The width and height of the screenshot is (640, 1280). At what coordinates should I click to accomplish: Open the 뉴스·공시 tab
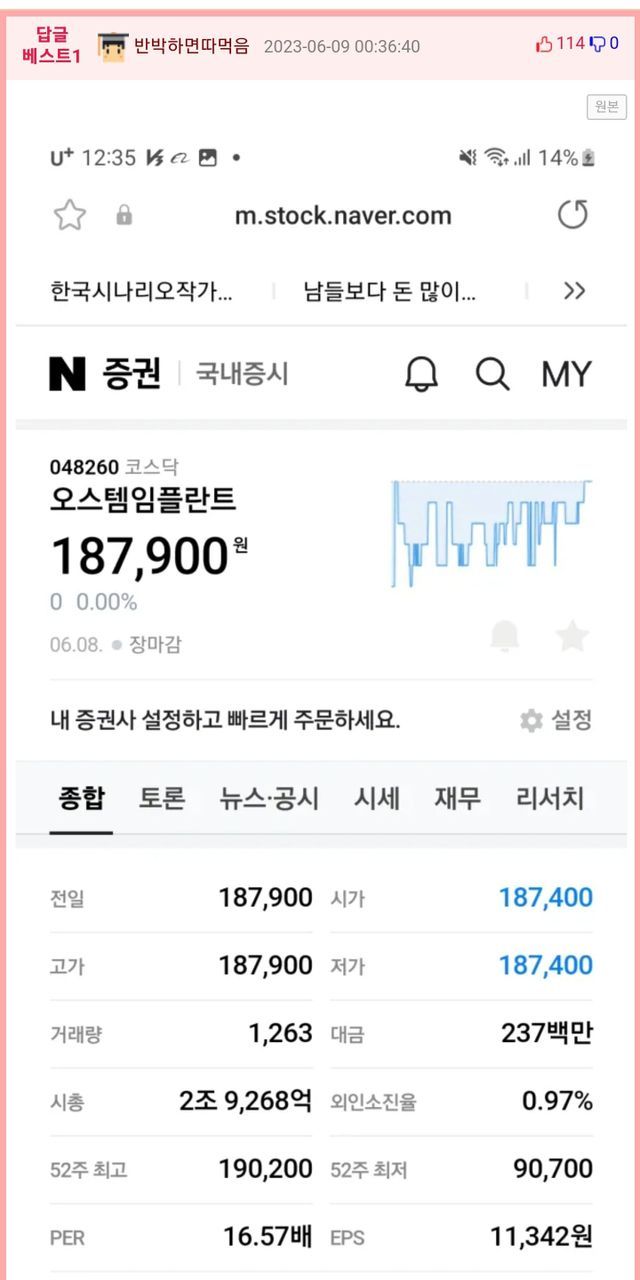(269, 798)
